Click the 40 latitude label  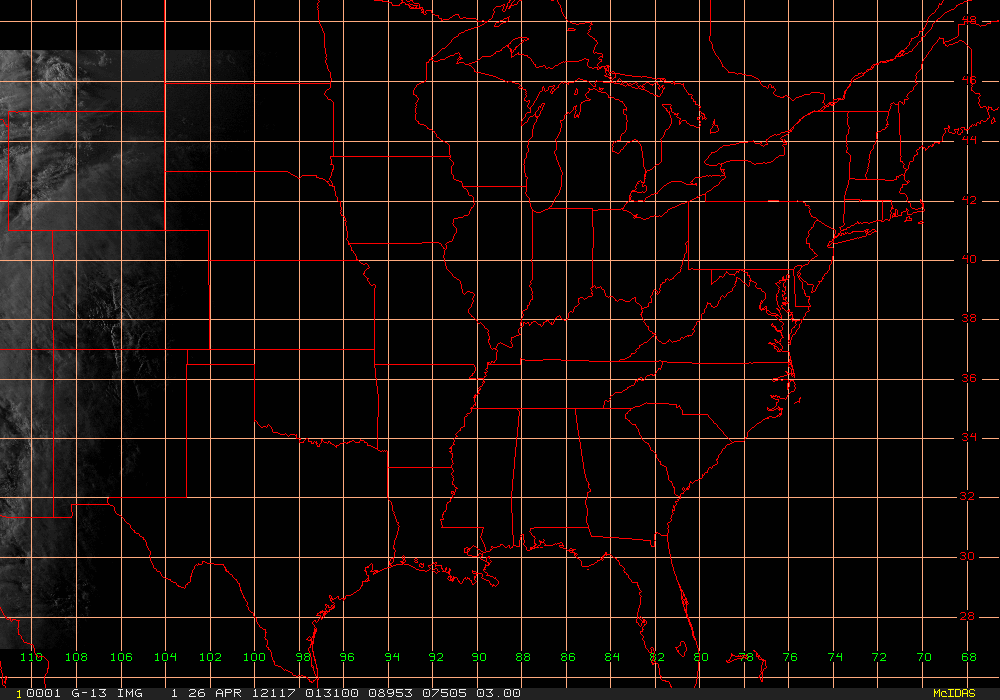[969, 259]
